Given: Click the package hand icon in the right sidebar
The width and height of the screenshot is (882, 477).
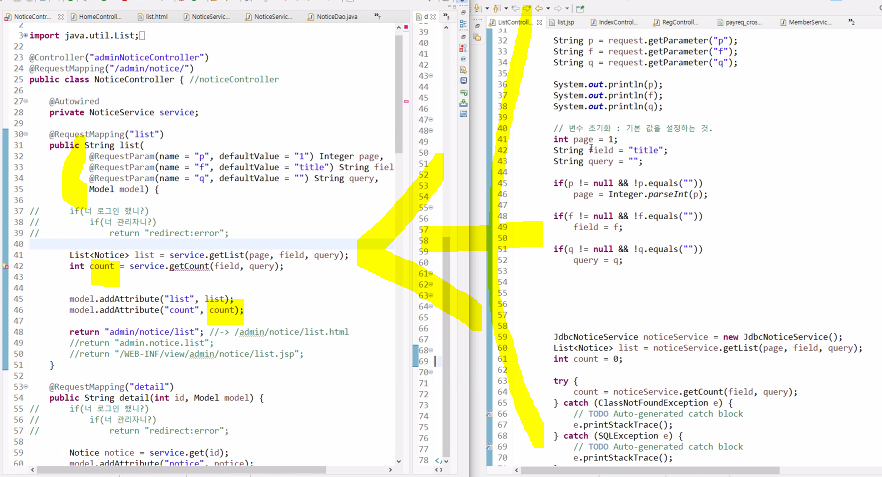Looking at the screenshot, I should tap(478, 37).
